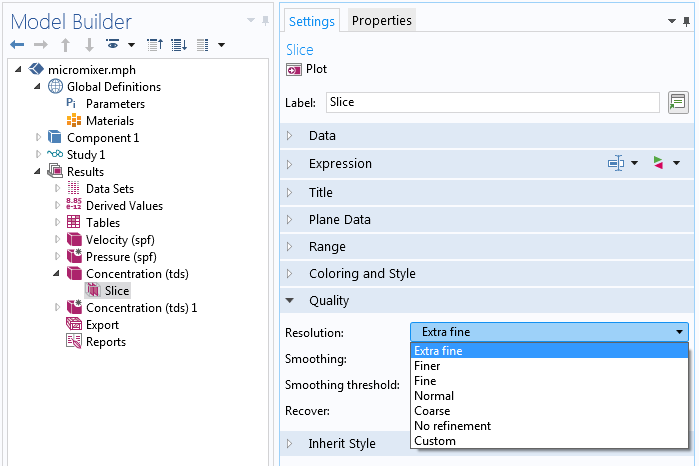Click the expand all tree icon
Screen dimensions: 699x466
[179, 45]
